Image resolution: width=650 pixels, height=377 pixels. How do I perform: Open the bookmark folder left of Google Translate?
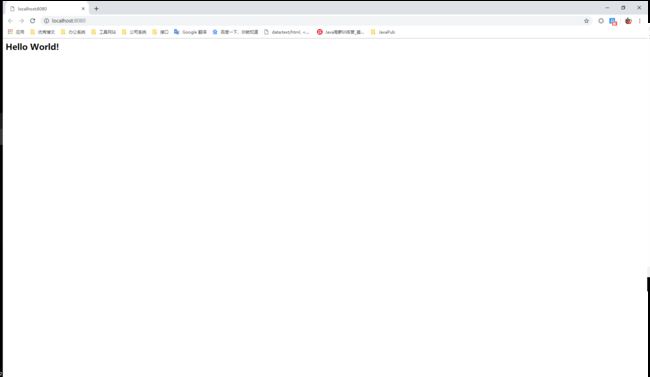click(160, 32)
